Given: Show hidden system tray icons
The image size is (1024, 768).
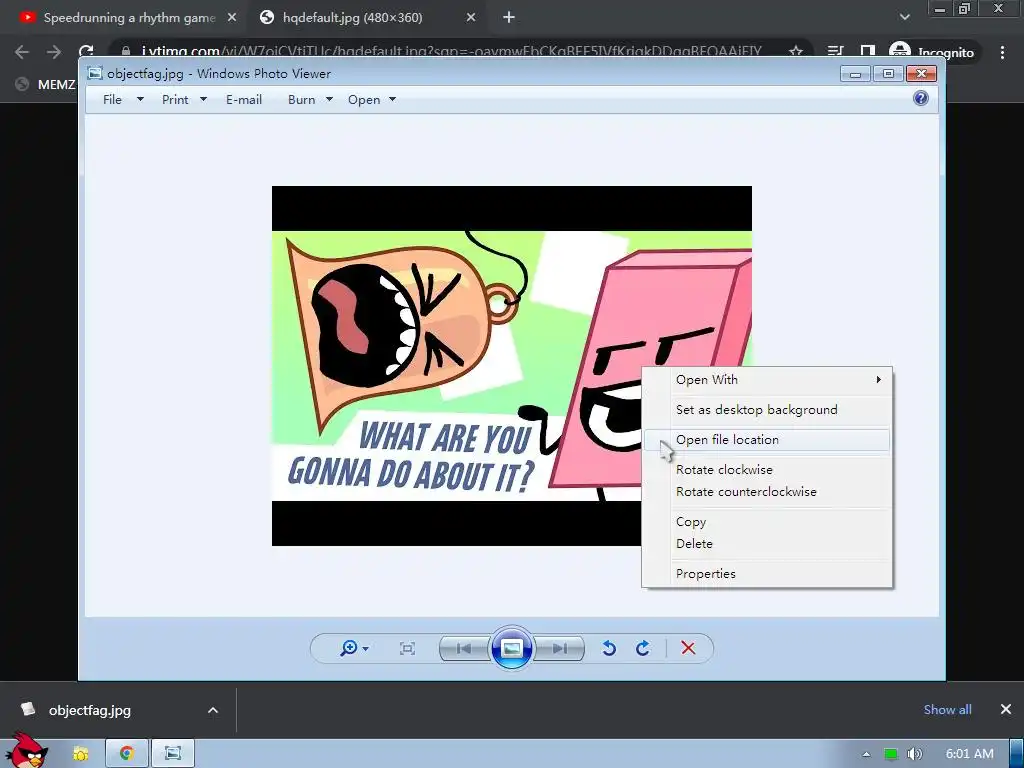Looking at the screenshot, I should coord(866,754).
